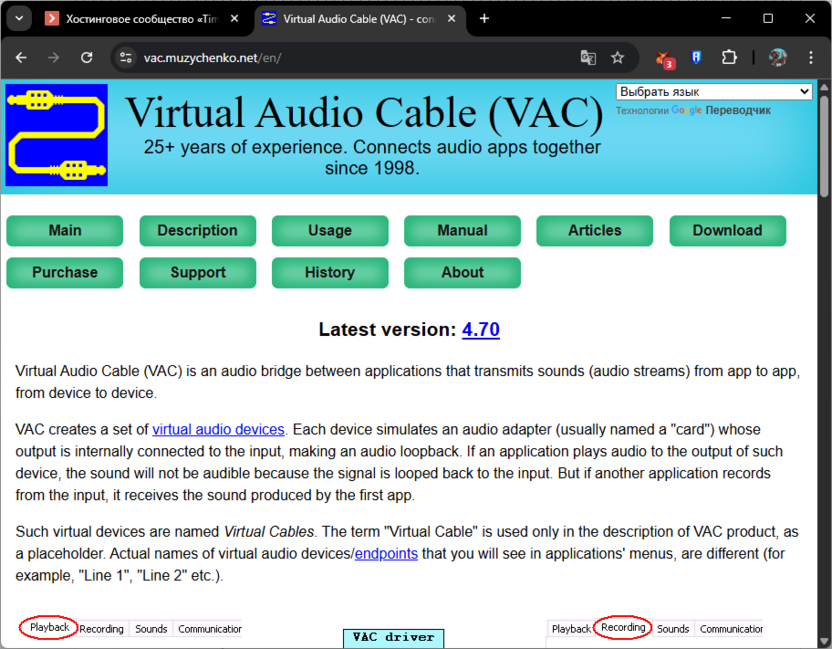This screenshot has width=832, height=649.
Task: Open a new tab with the plus button
Action: pyautogui.click(x=484, y=19)
